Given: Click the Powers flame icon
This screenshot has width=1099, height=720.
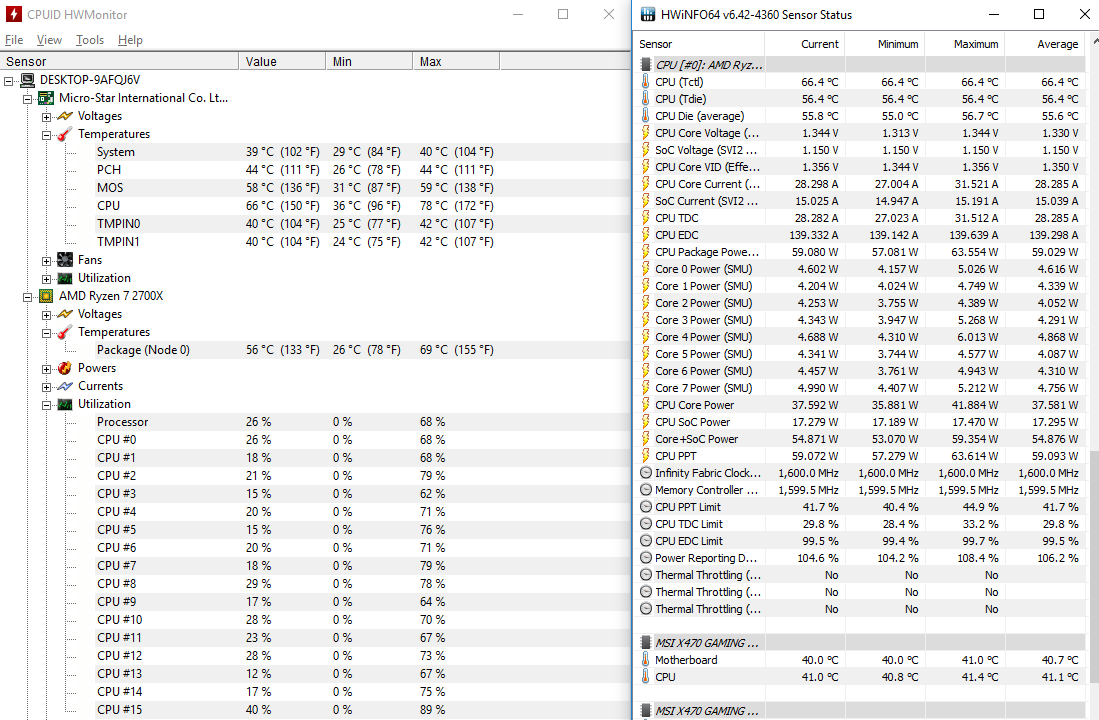Looking at the screenshot, I should pos(65,368).
